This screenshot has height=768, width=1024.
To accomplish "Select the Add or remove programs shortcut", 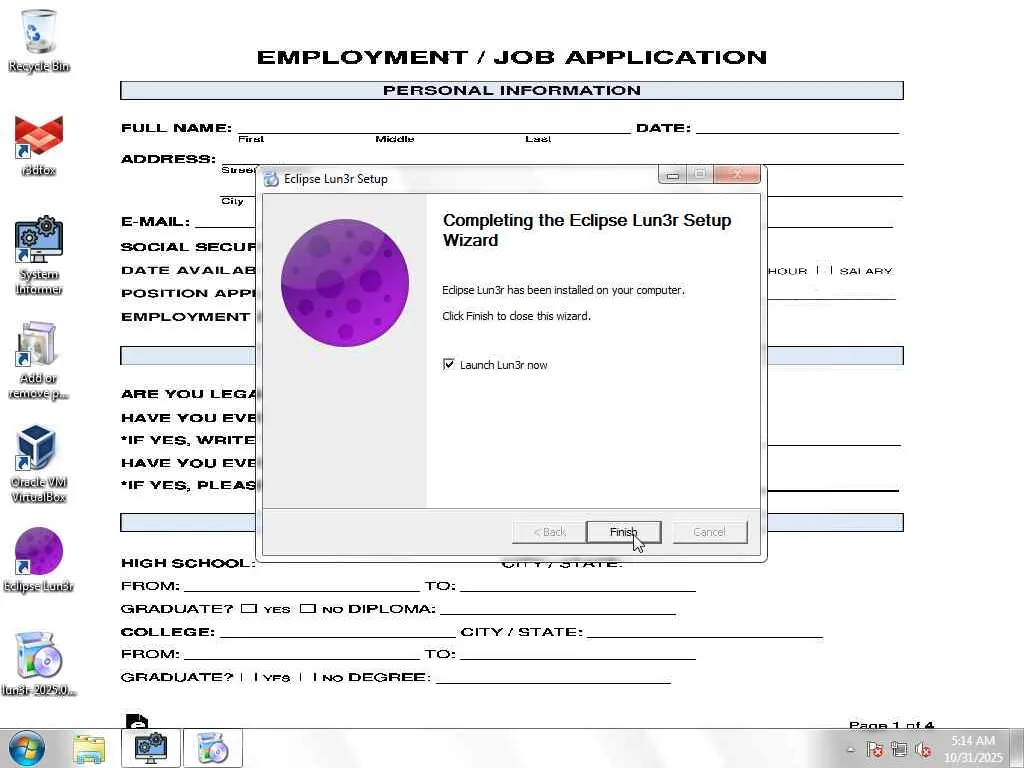I will (39, 360).
